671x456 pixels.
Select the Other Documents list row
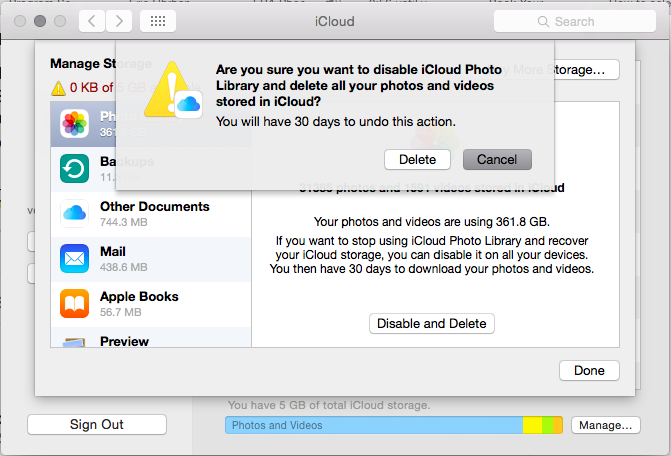coord(151,214)
